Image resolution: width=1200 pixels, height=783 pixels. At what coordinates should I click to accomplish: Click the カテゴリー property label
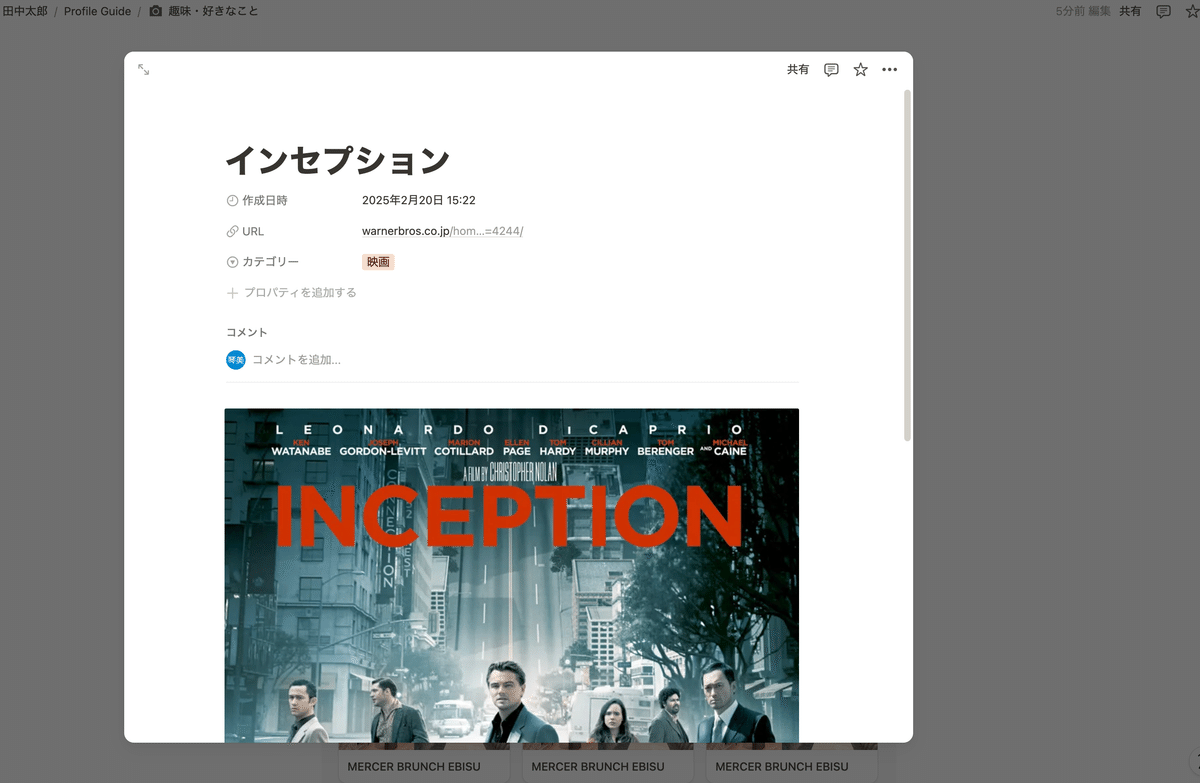point(270,262)
